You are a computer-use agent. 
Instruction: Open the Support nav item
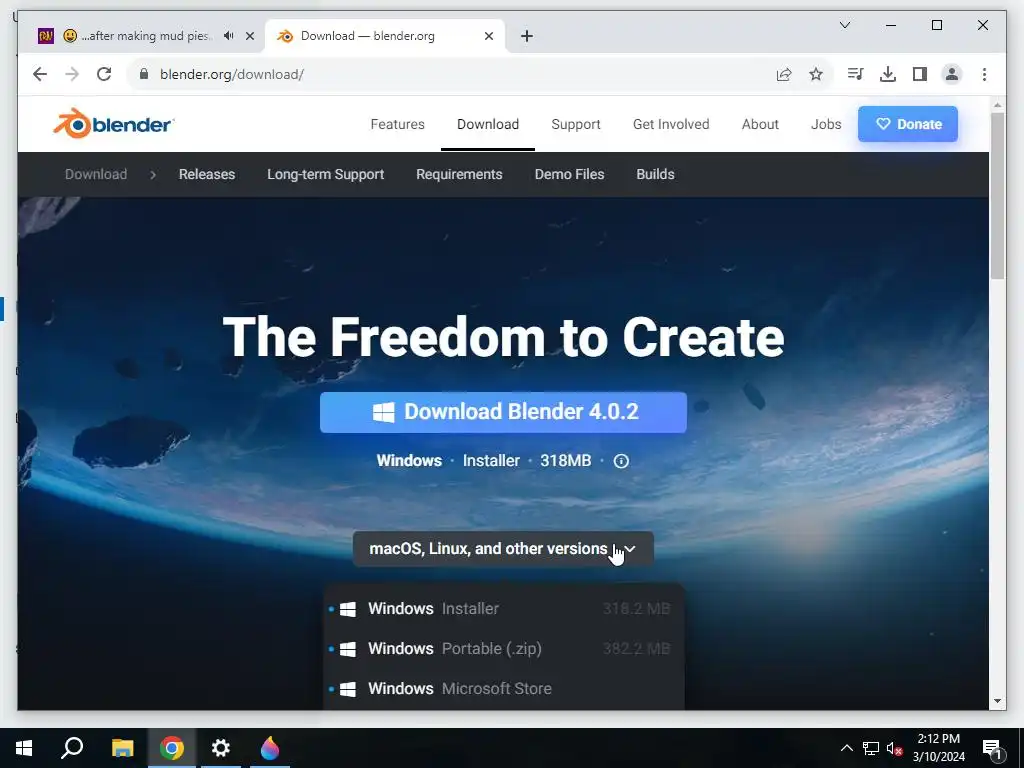(575, 124)
